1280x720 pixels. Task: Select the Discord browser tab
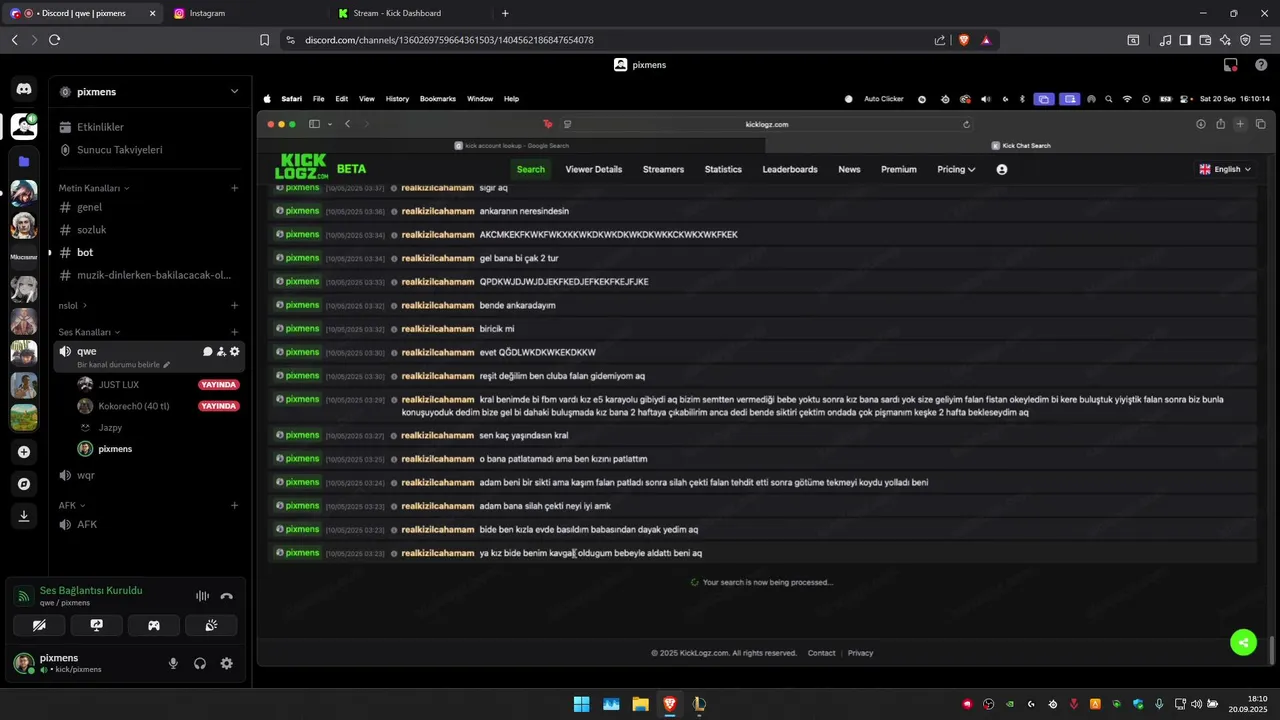point(82,13)
